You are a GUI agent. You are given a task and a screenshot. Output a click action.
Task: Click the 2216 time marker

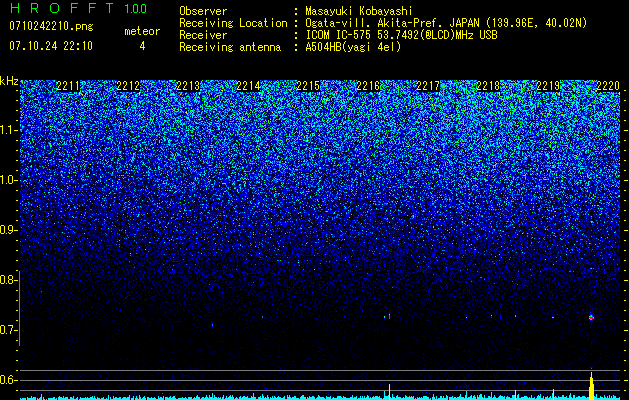368,86
